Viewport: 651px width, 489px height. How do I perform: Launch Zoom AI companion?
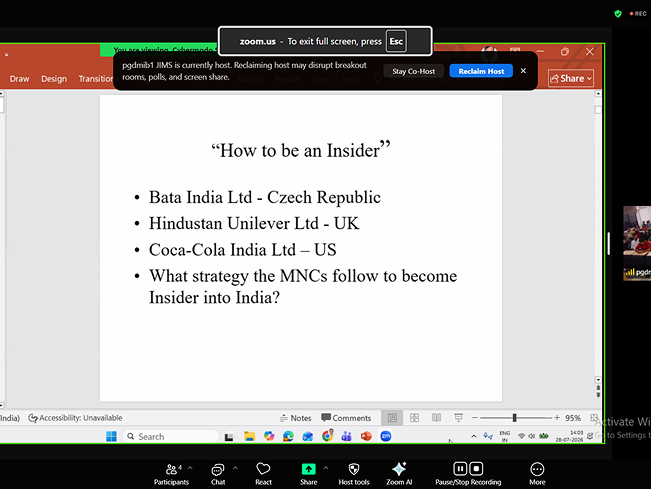399,473
